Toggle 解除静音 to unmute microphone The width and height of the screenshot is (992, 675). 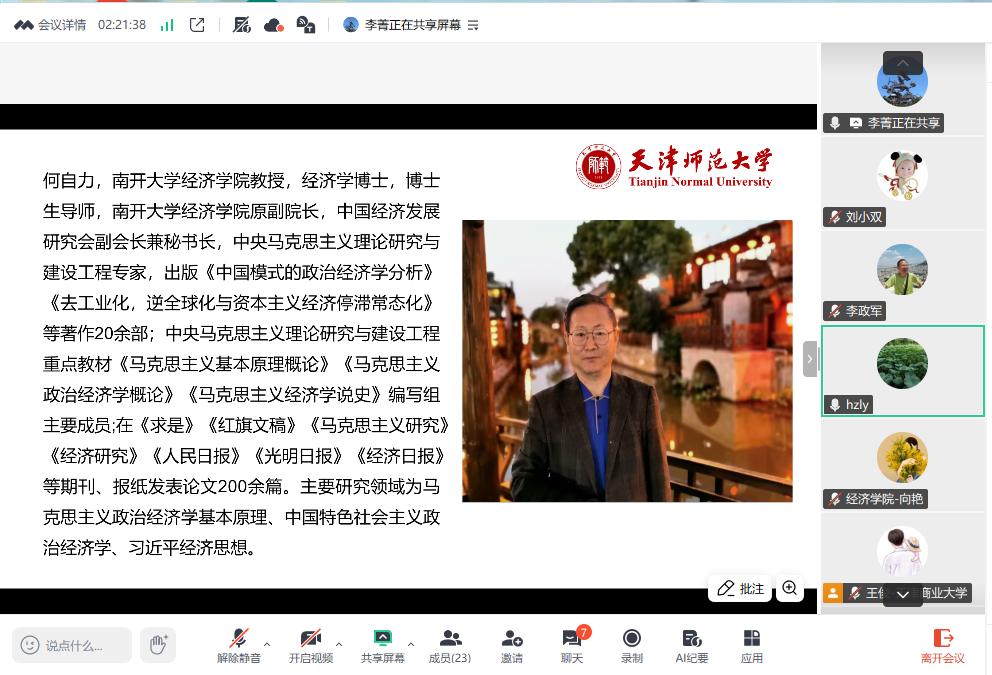pos(239,645)
